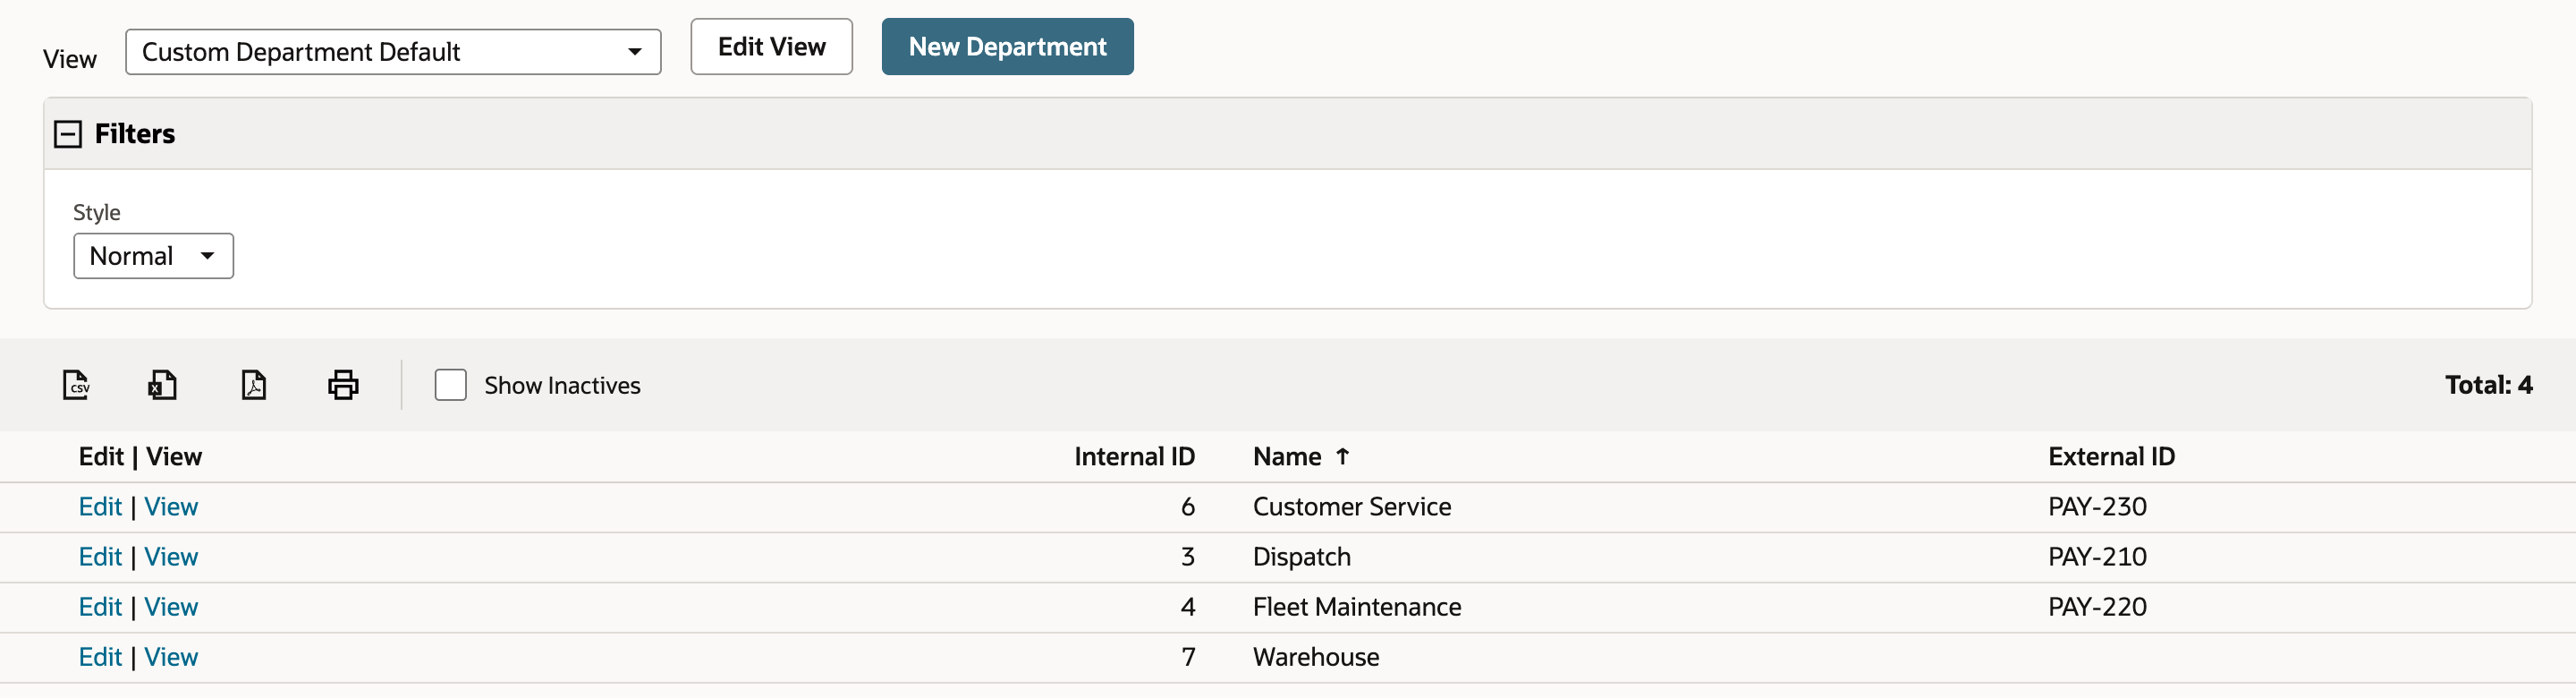The image size is (2576, 698).
Task: Click the Edit View button
Action: click(x=771, y=47)
